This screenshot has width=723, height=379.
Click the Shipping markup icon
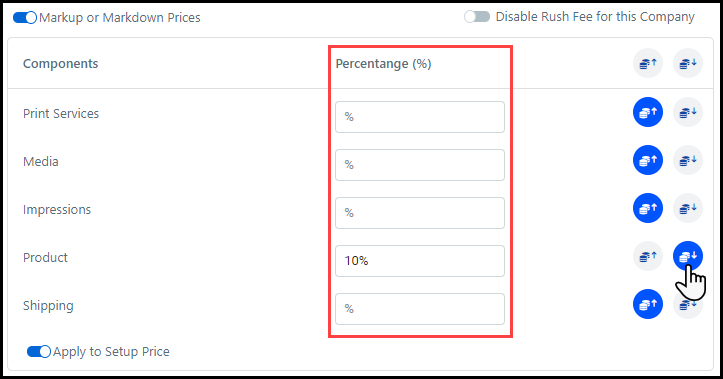point(648,304)
